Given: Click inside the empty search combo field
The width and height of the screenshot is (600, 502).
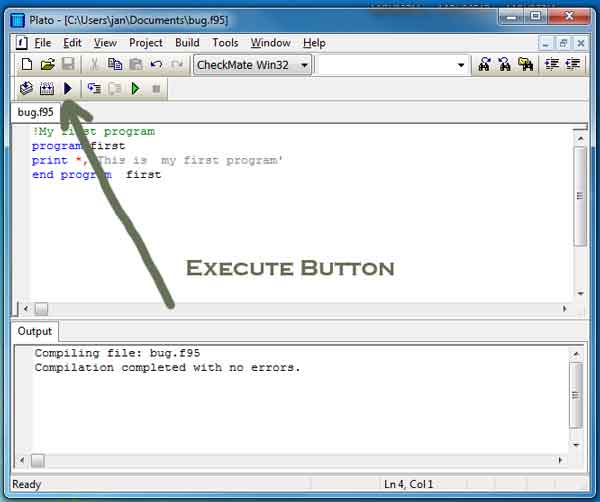Looking at the screenshot, I should (x=386, y=65).
